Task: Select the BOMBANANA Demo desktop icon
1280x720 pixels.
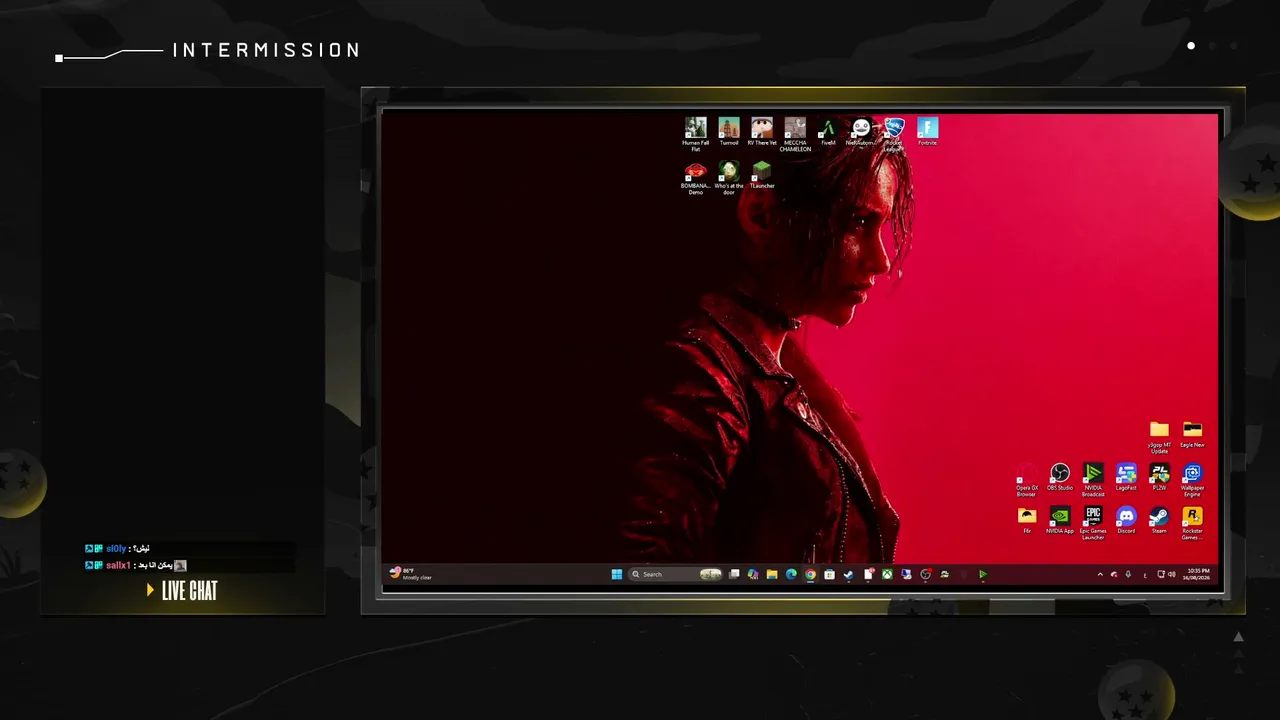Action: (696, 177)
